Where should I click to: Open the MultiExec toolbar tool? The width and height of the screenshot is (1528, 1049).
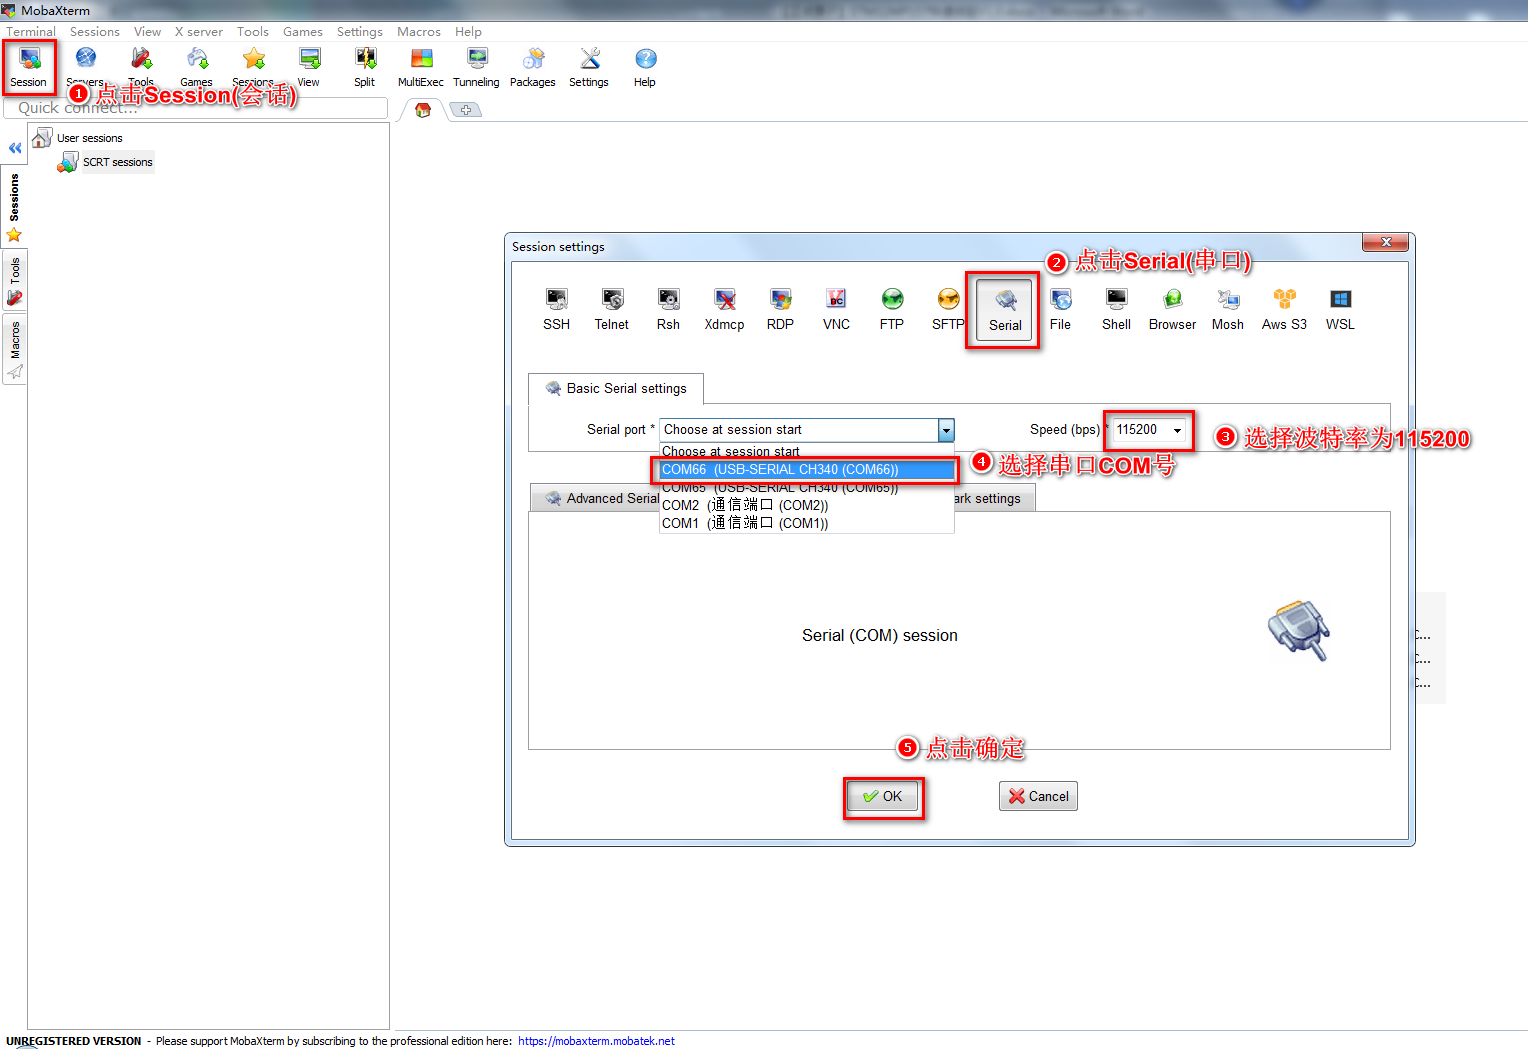click(x=421, y=67)
